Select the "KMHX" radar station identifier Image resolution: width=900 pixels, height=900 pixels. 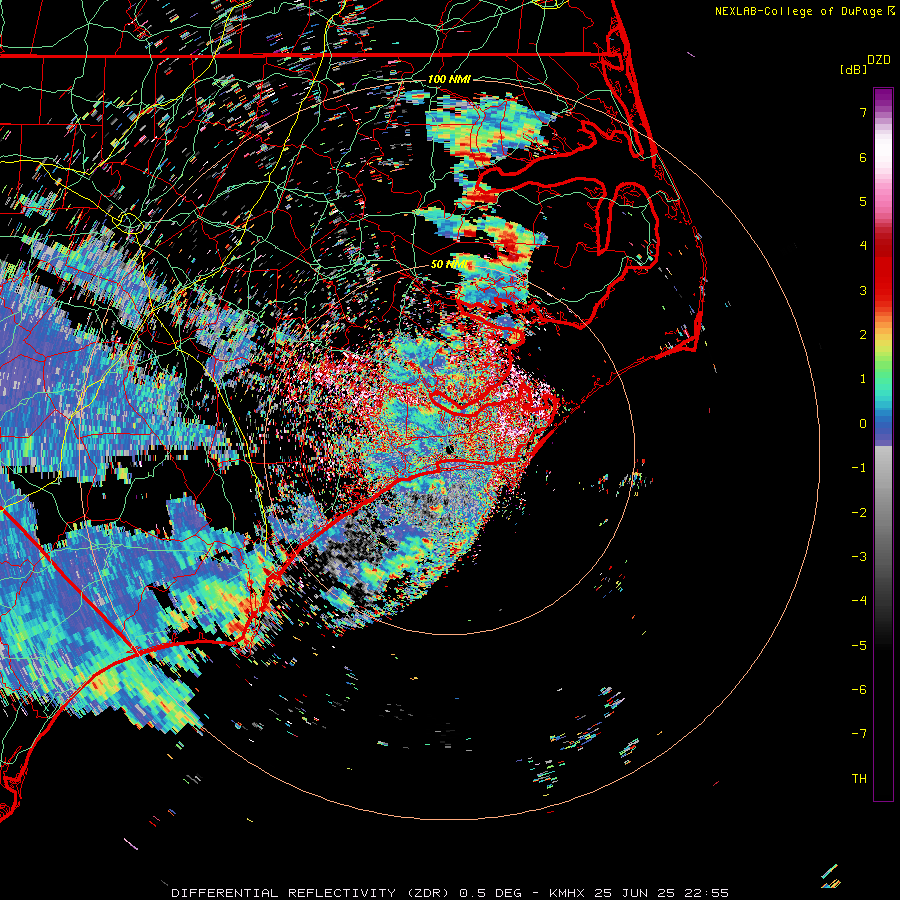[567, 893]
